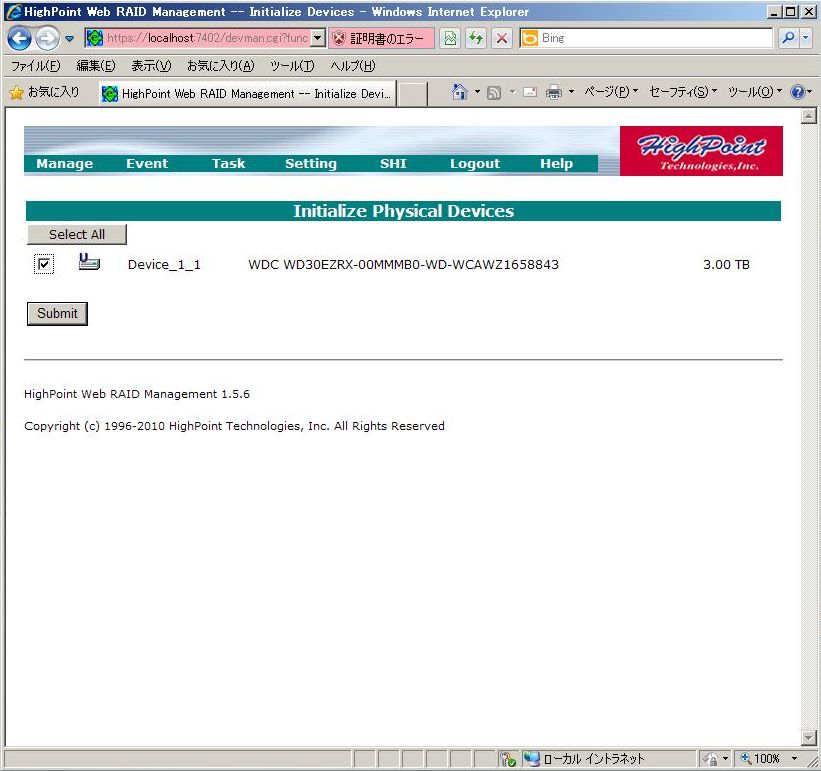This screenshot has width=821, height=771.
Task: Open the お気に入り(A) menu
Action: pos(220,65)
